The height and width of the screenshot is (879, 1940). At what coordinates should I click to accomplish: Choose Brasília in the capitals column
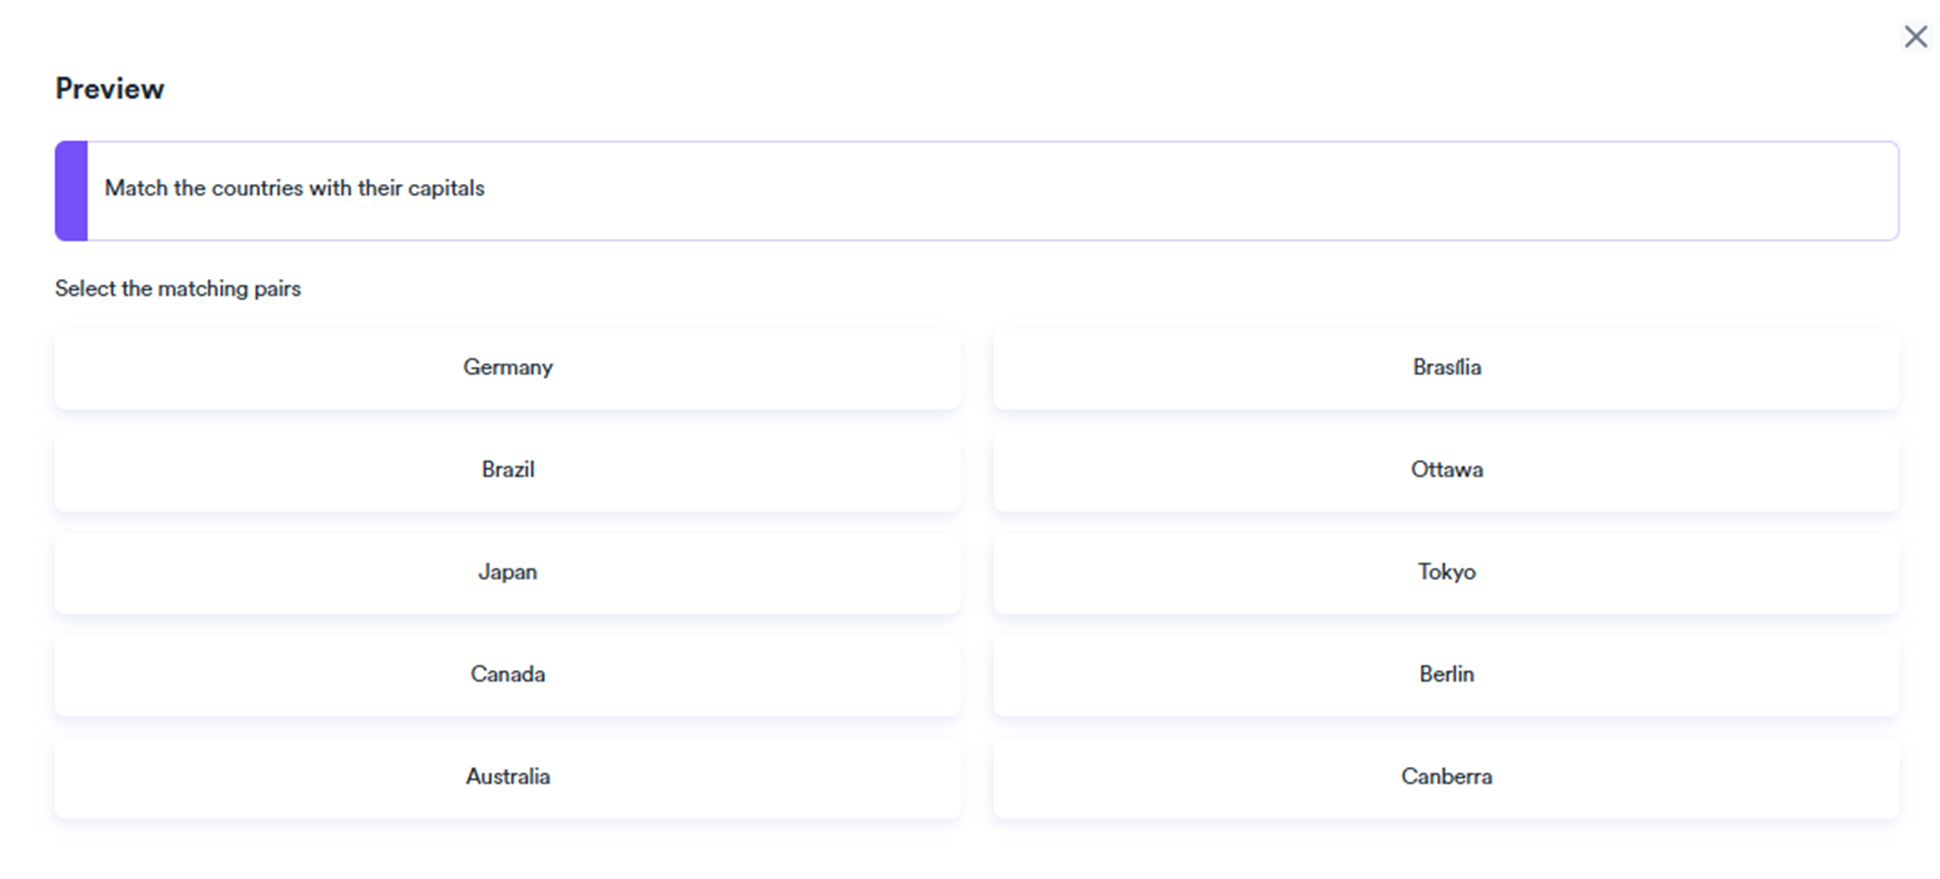1446,368
